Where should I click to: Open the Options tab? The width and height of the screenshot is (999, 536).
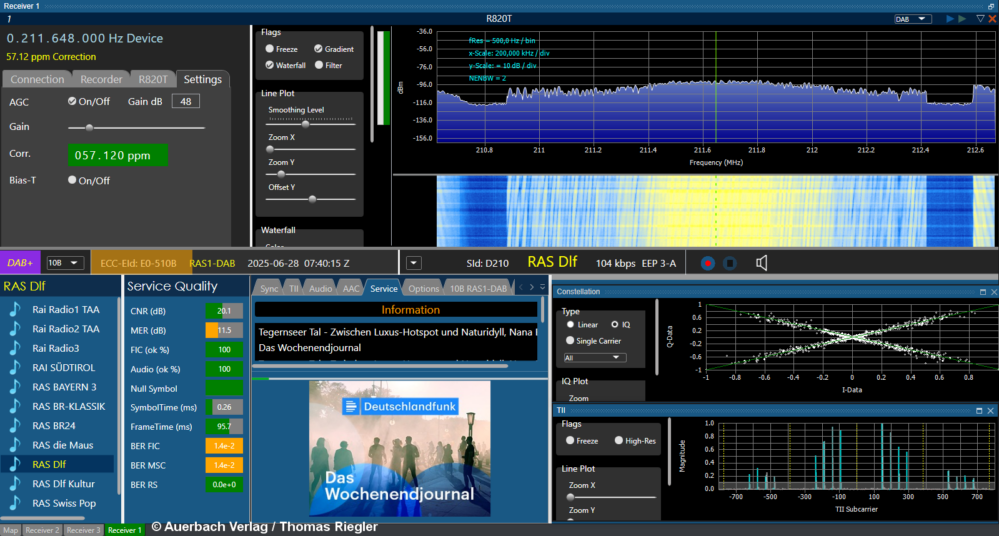point(424,288)
